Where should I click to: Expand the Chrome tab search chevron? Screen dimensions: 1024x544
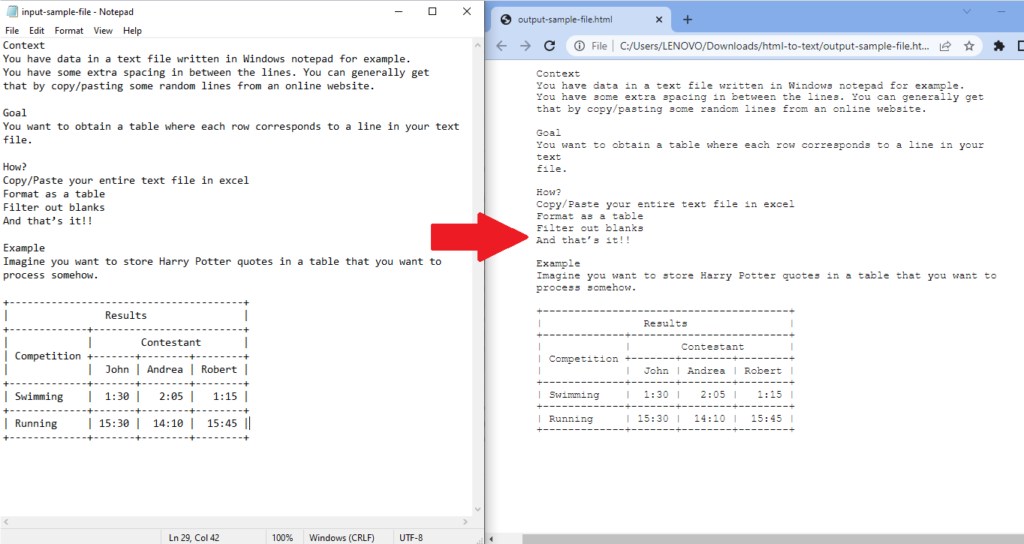tap(966, 11)
